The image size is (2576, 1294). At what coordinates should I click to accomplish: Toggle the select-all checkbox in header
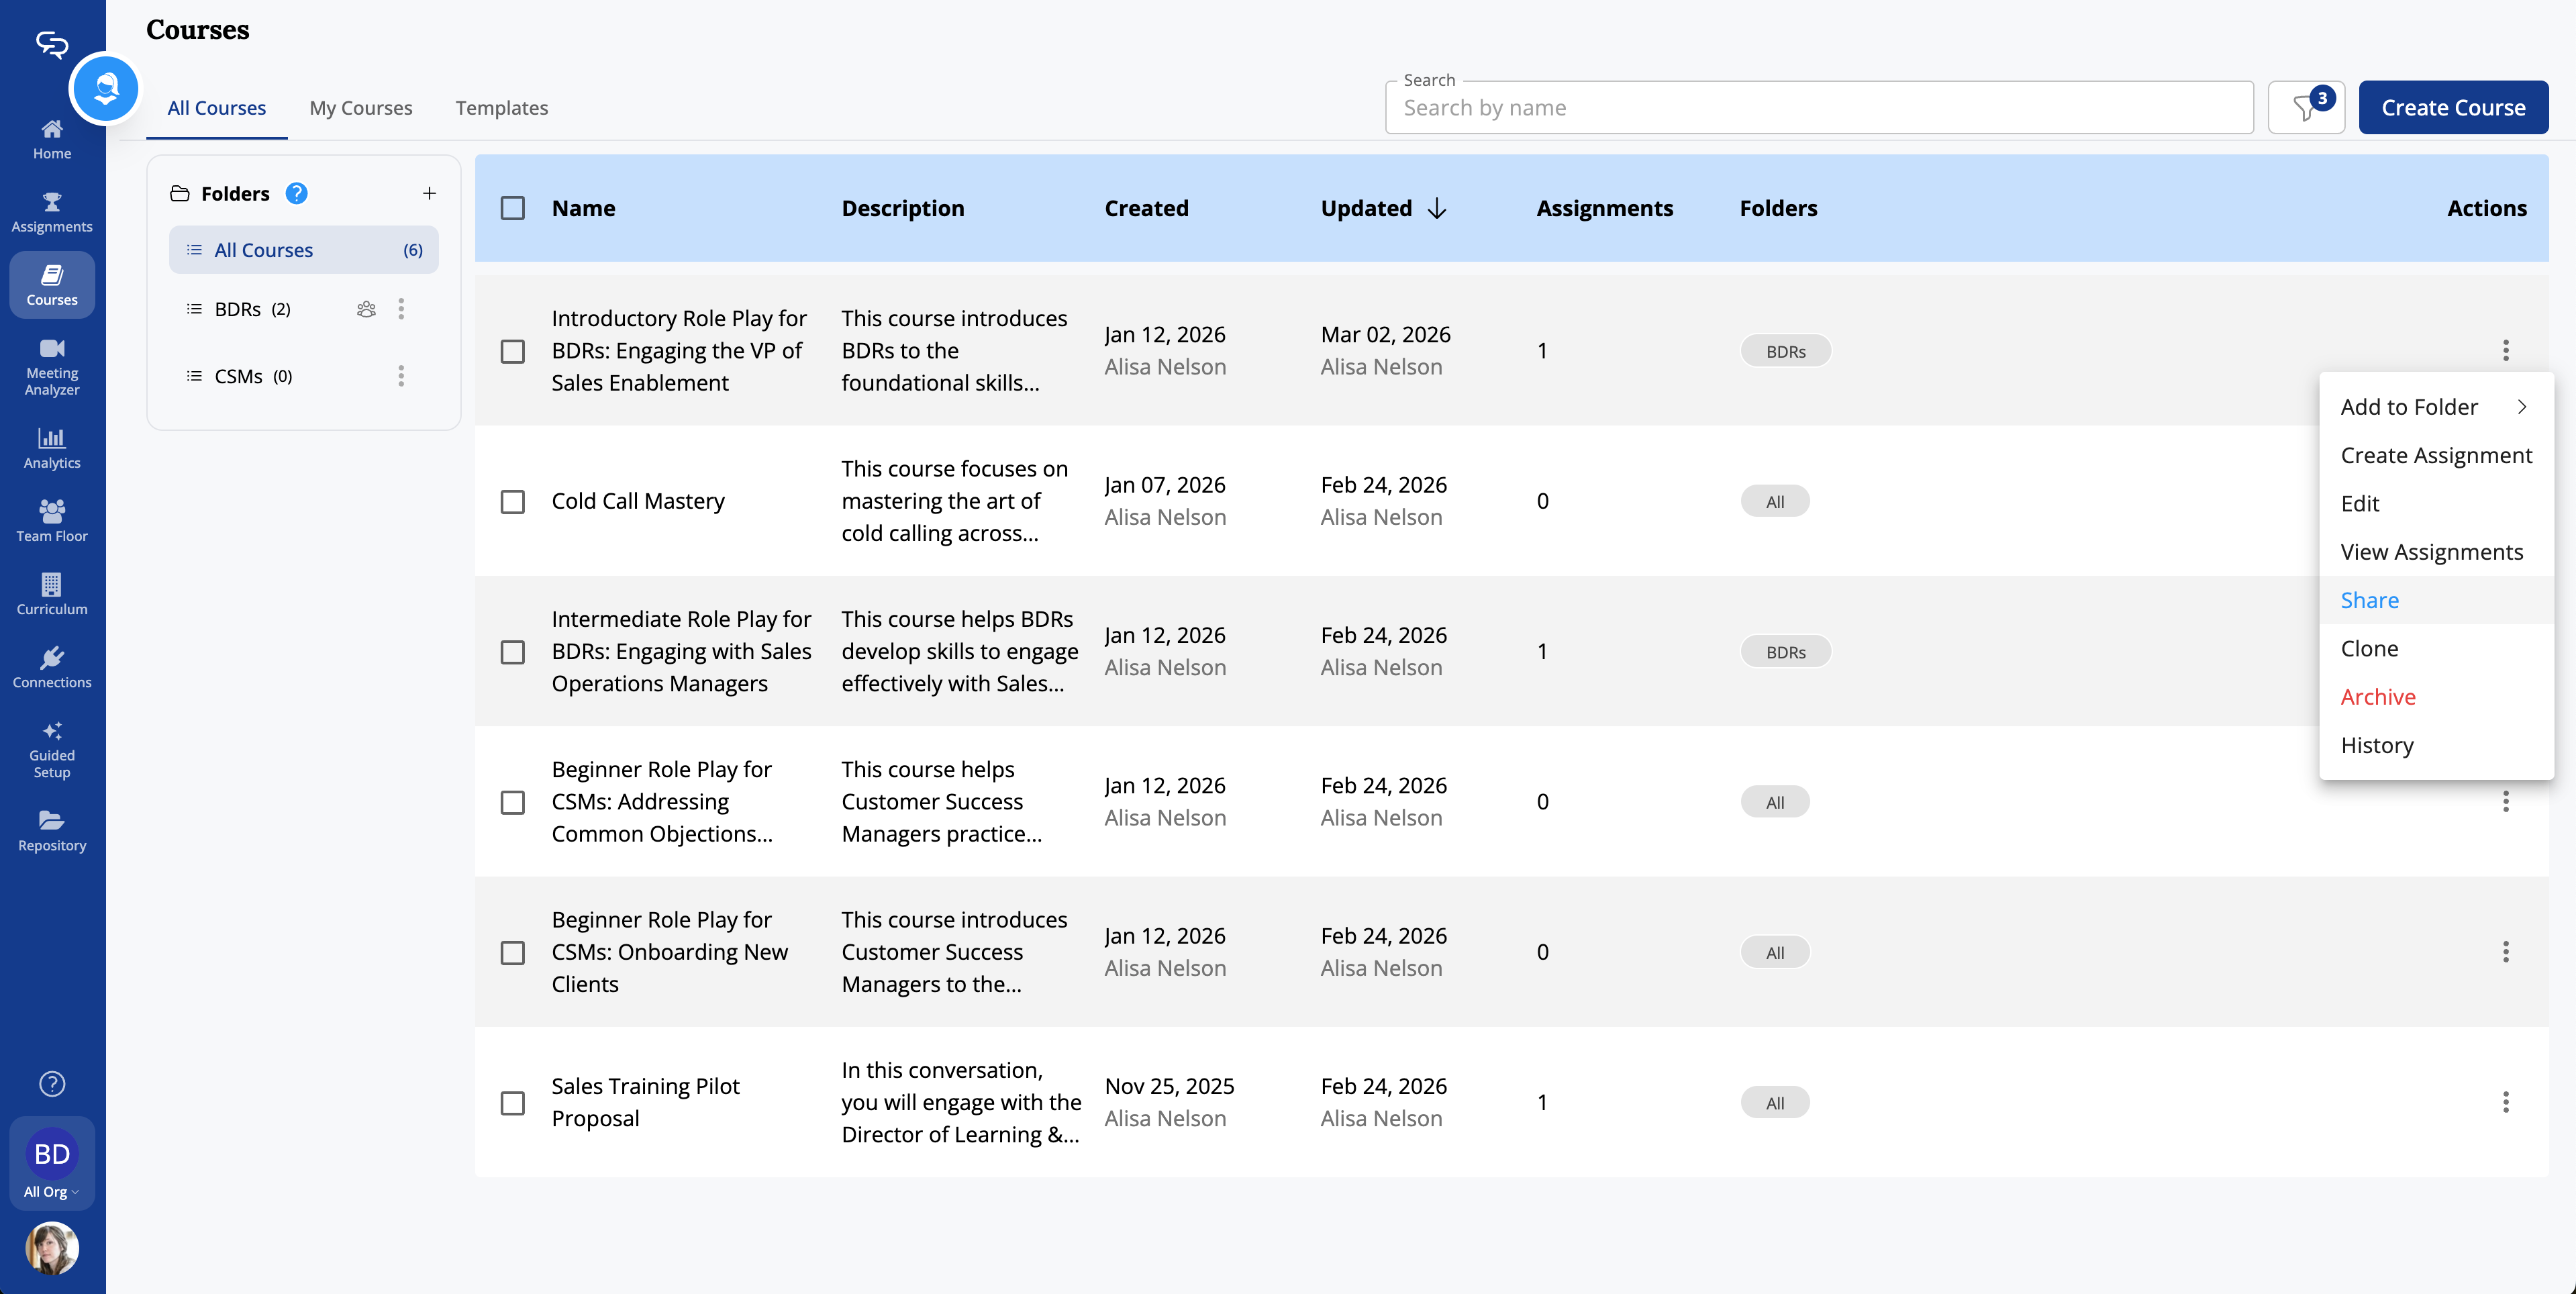click(x=512, y=208)
